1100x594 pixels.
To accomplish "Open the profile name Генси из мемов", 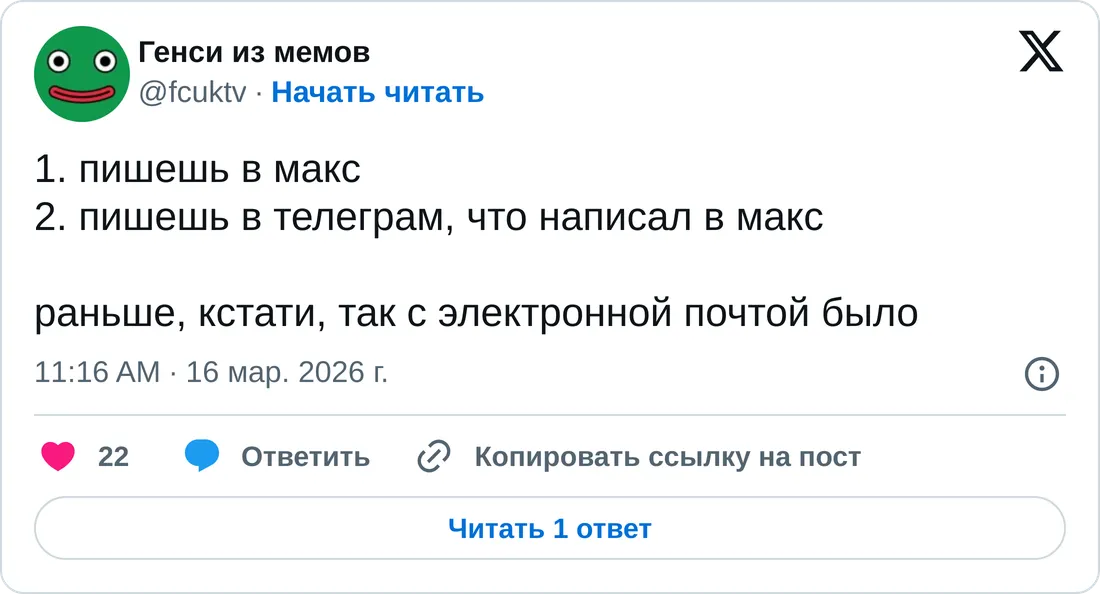I will 253,51.
